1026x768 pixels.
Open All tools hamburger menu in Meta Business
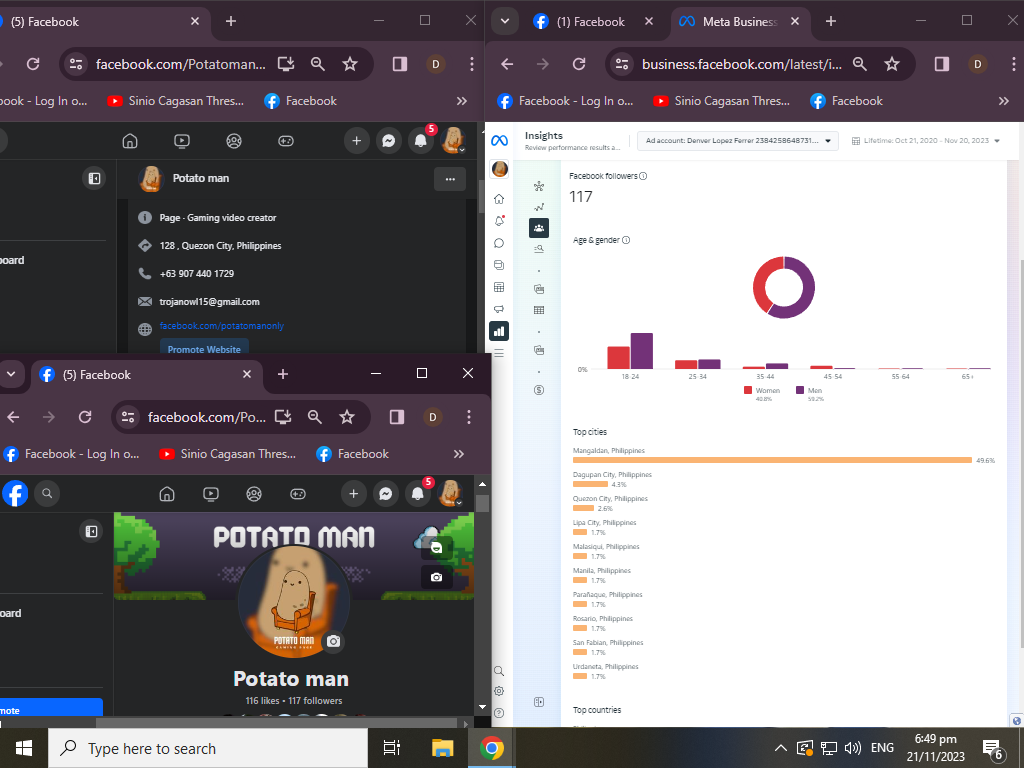(499, 353)
